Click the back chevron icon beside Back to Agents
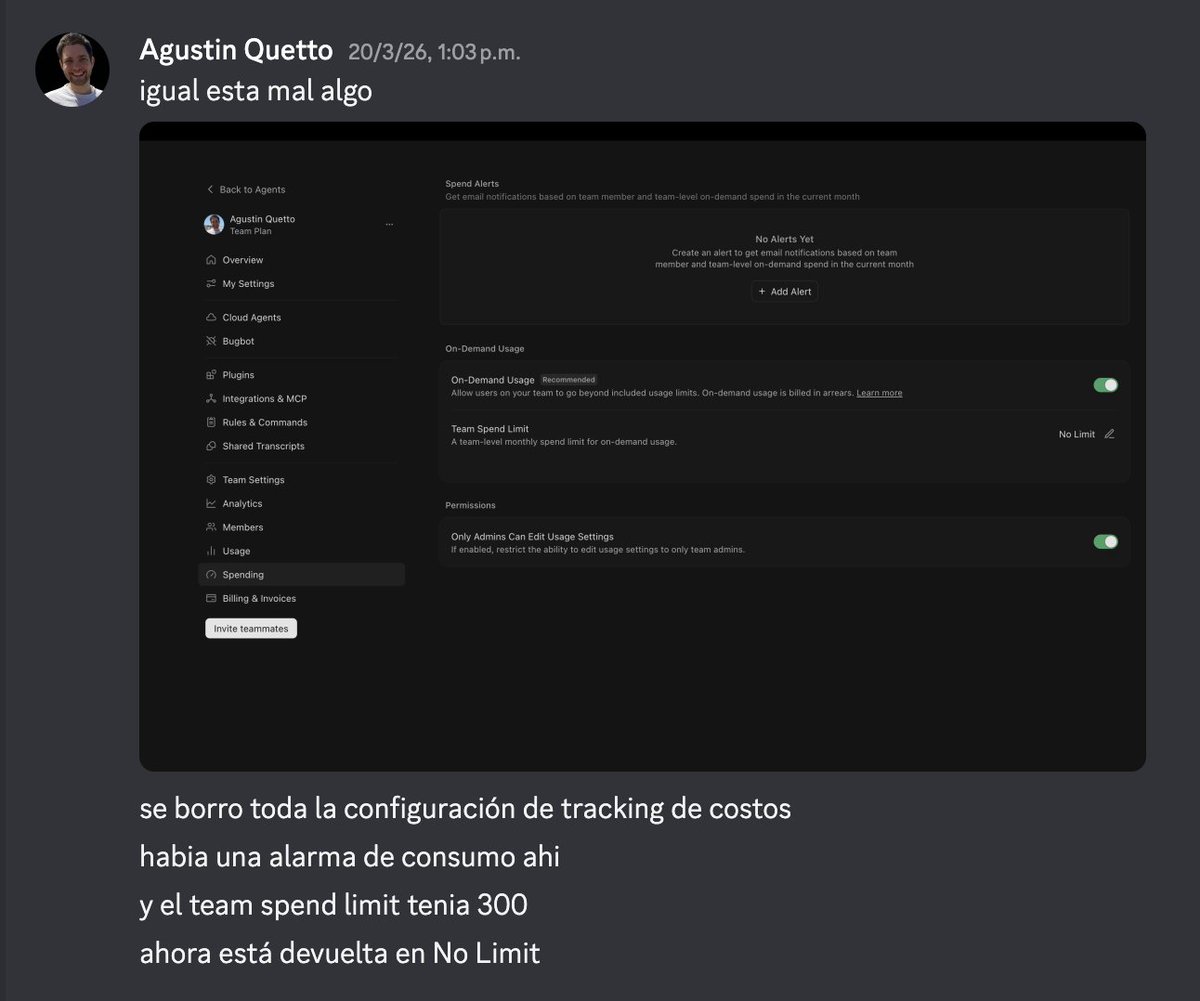1200x1001 pixels. pyautogui.click(x=210, y=190)
